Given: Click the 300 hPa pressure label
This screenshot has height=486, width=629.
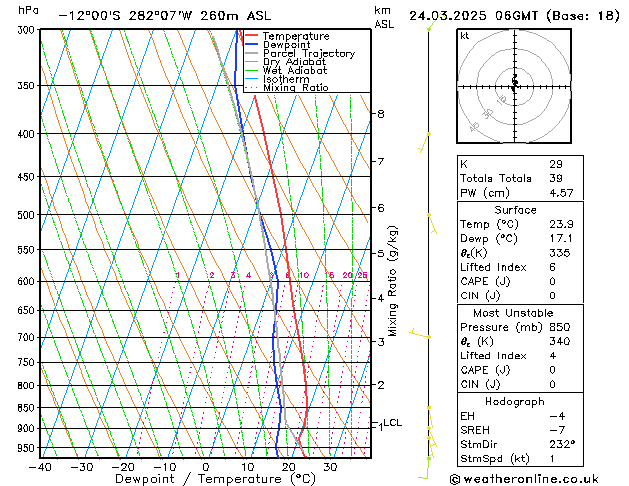Looking at the screenshot, I should pos(28,30).
